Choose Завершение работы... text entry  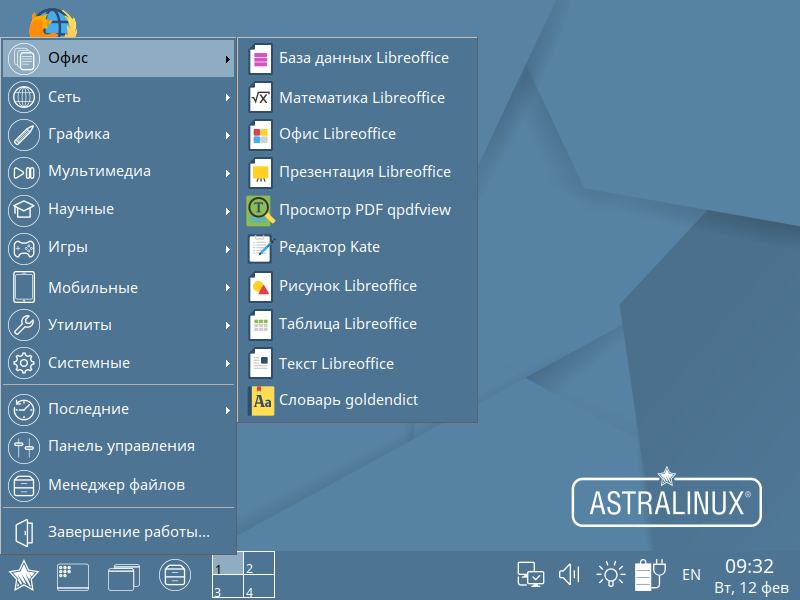point(129,532)
